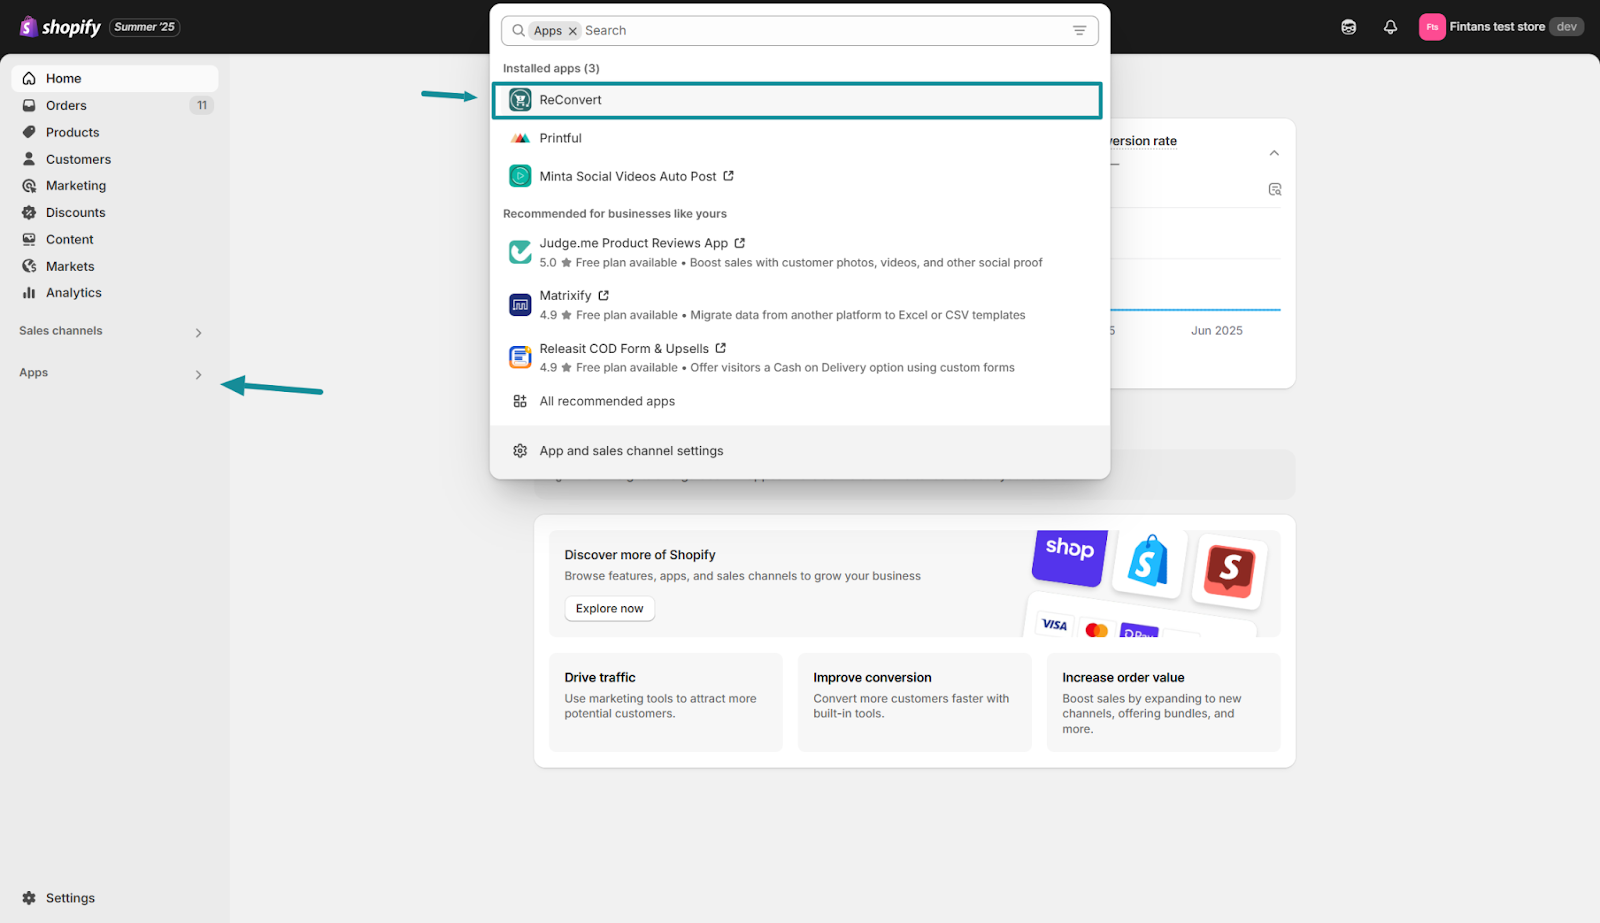Click the Markets globe icon
Viewport: 1600px width, 923px height.
[x=29, y=266]
